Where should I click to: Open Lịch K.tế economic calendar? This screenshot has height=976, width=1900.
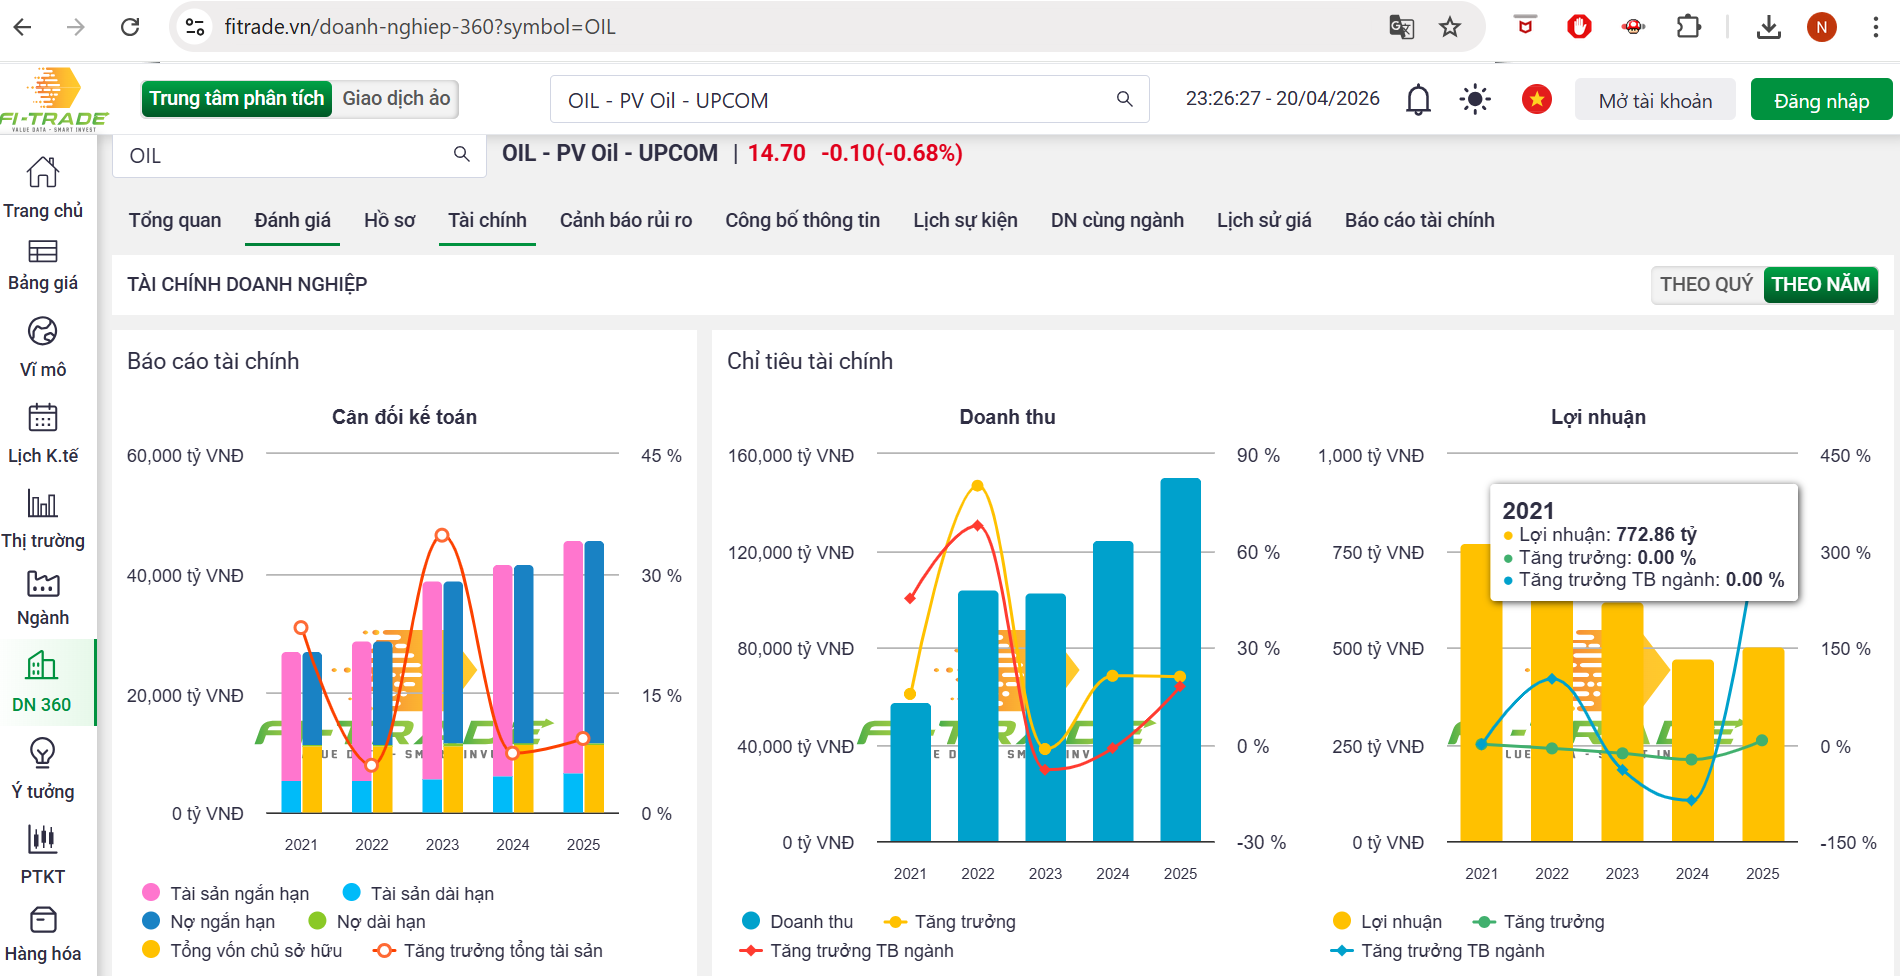(42, 418)
